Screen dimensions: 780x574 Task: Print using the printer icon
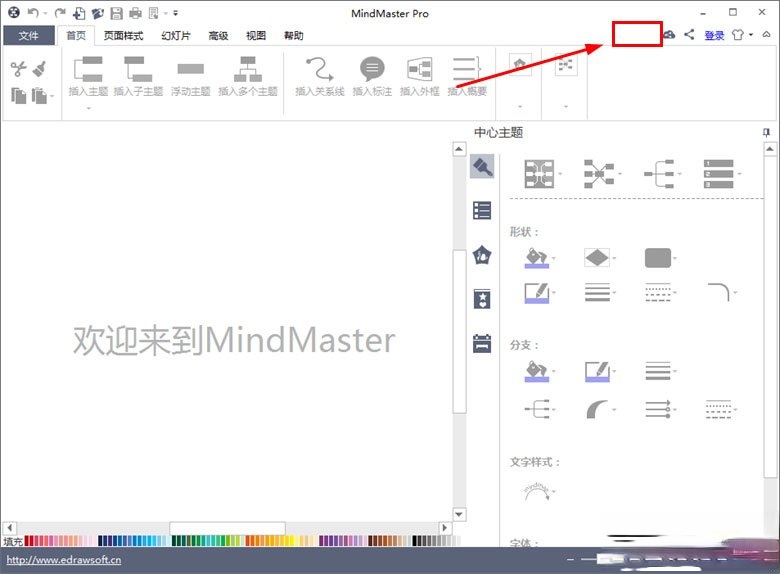pyautogui.click(x=135, y=13)
